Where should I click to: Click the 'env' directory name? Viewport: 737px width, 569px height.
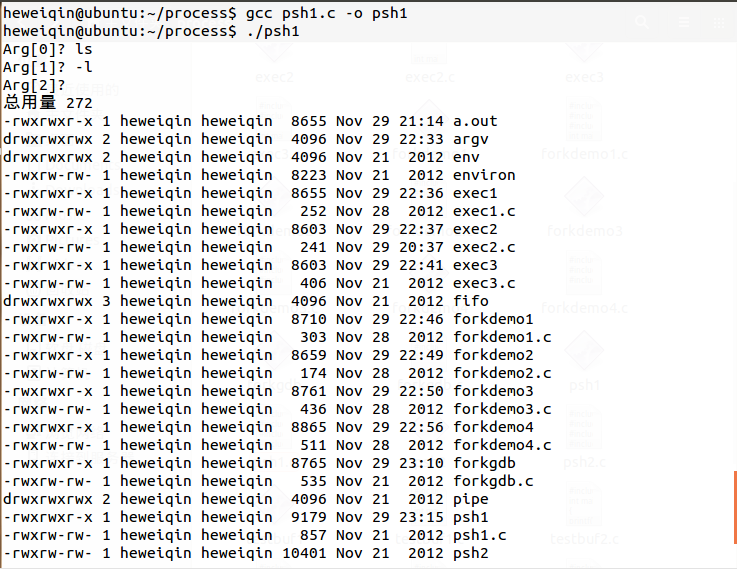466,157
